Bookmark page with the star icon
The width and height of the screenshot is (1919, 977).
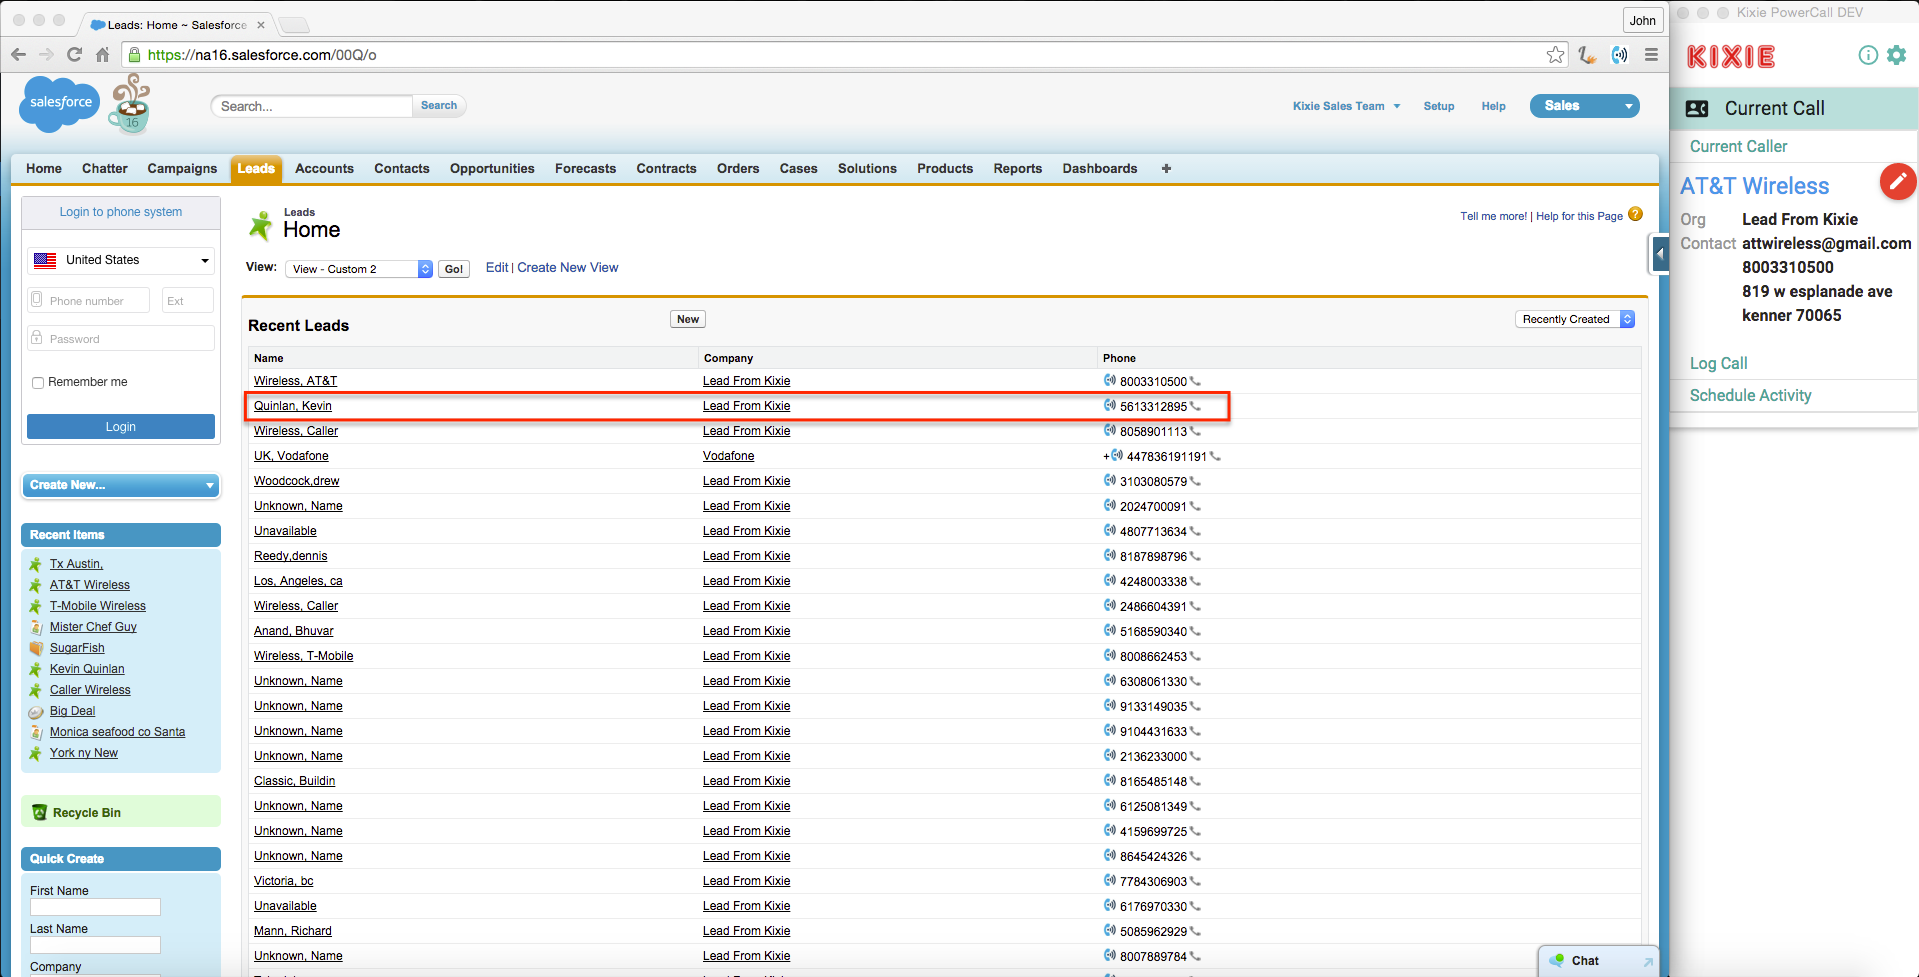pyautogui.click(x=1555, y=55)
